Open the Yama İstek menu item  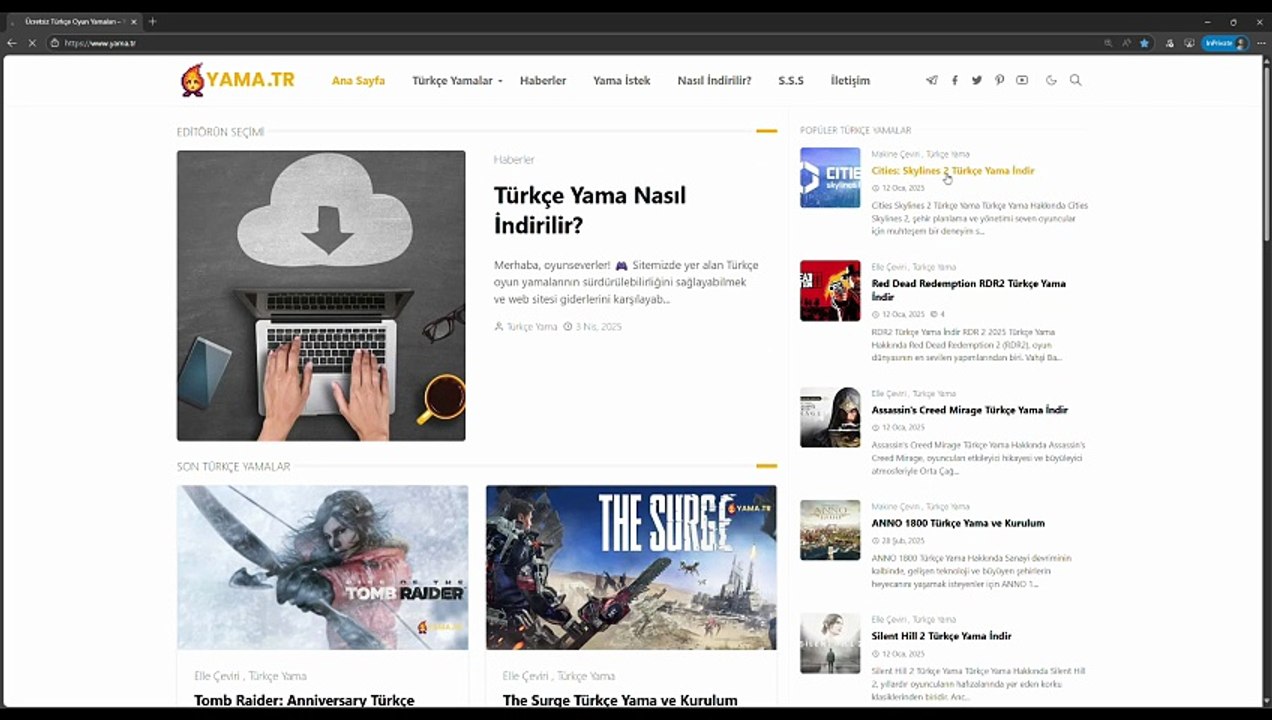pyautogui.click(x=621, y=80)
